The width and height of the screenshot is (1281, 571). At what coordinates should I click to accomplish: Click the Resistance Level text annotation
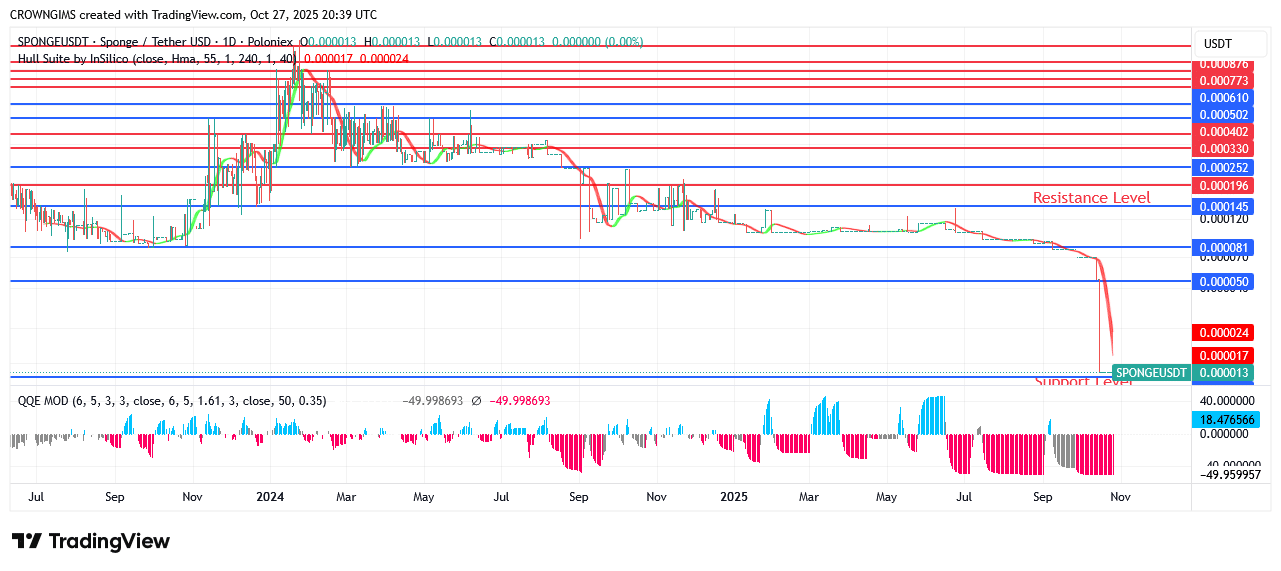point(1091,198)
